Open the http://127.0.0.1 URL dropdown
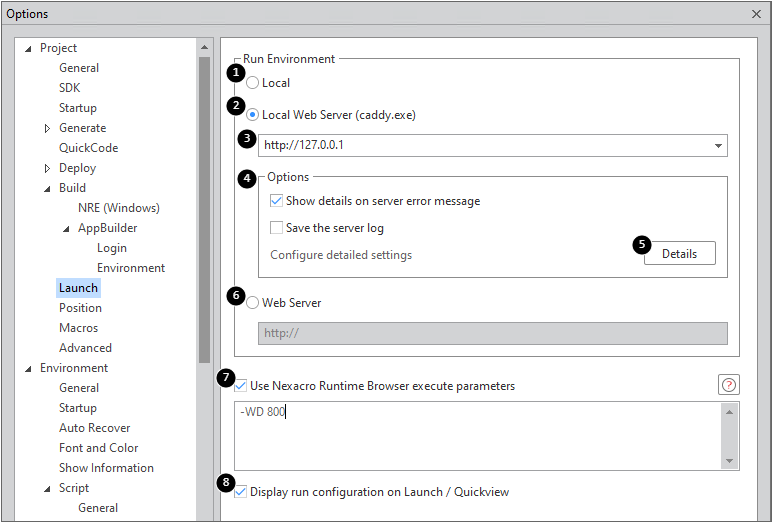This screenshot has width=772, height=522. (718, 146)
